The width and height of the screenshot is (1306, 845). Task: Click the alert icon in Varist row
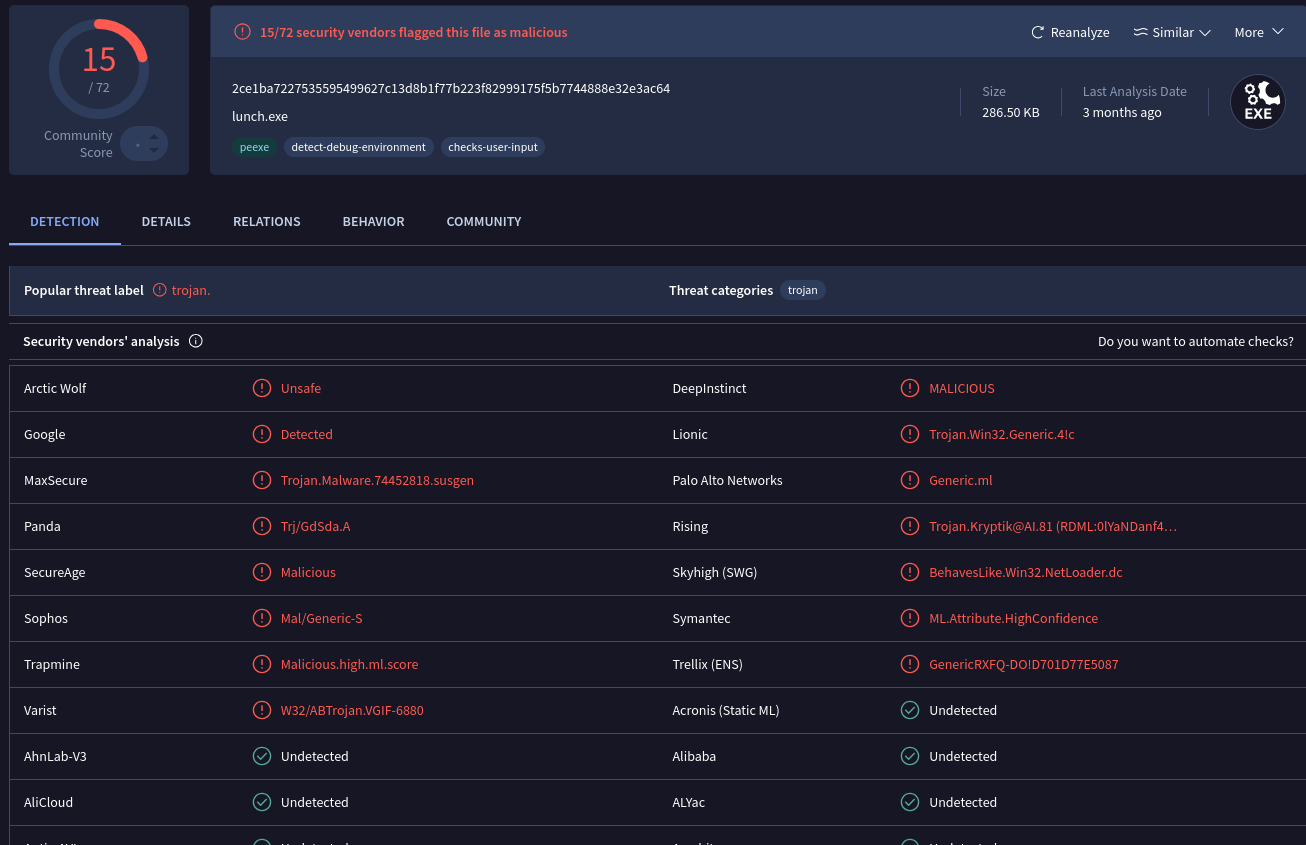262,710
